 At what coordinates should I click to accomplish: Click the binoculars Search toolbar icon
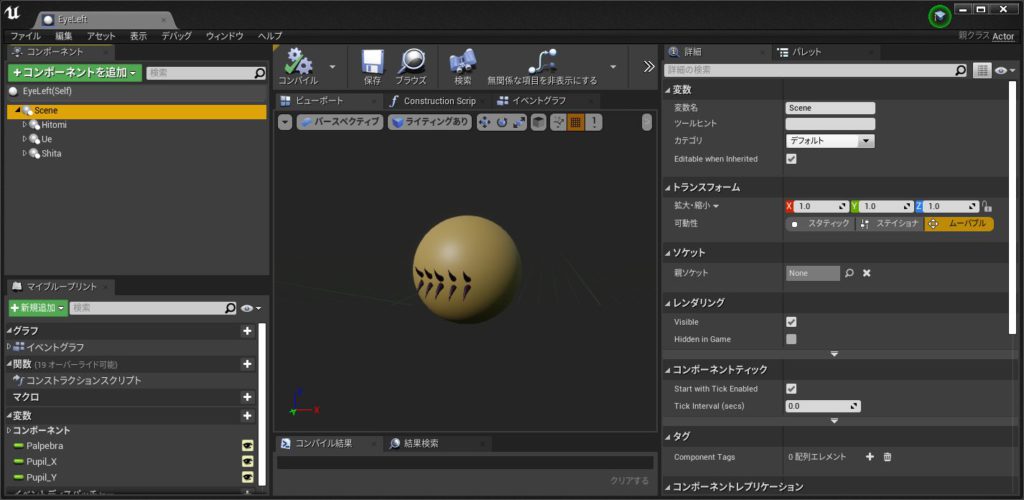[462, 62]
